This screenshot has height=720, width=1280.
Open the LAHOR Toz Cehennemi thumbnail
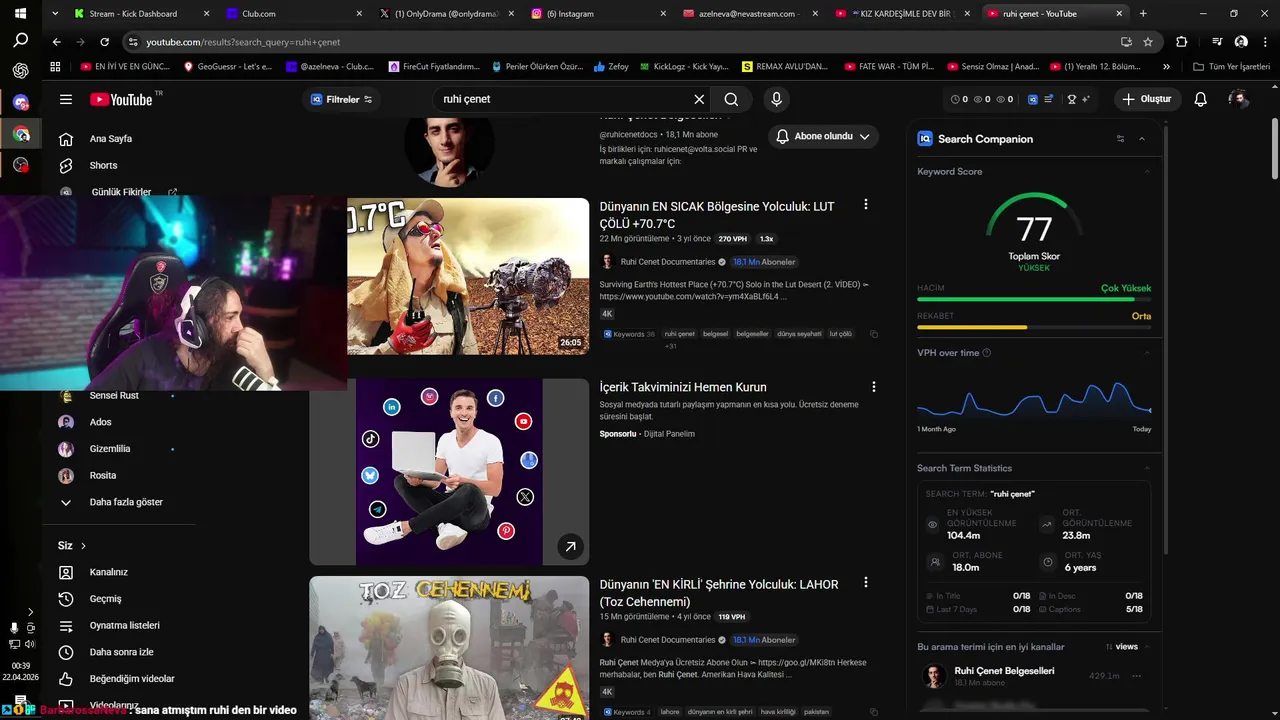[x=449, y=648]
